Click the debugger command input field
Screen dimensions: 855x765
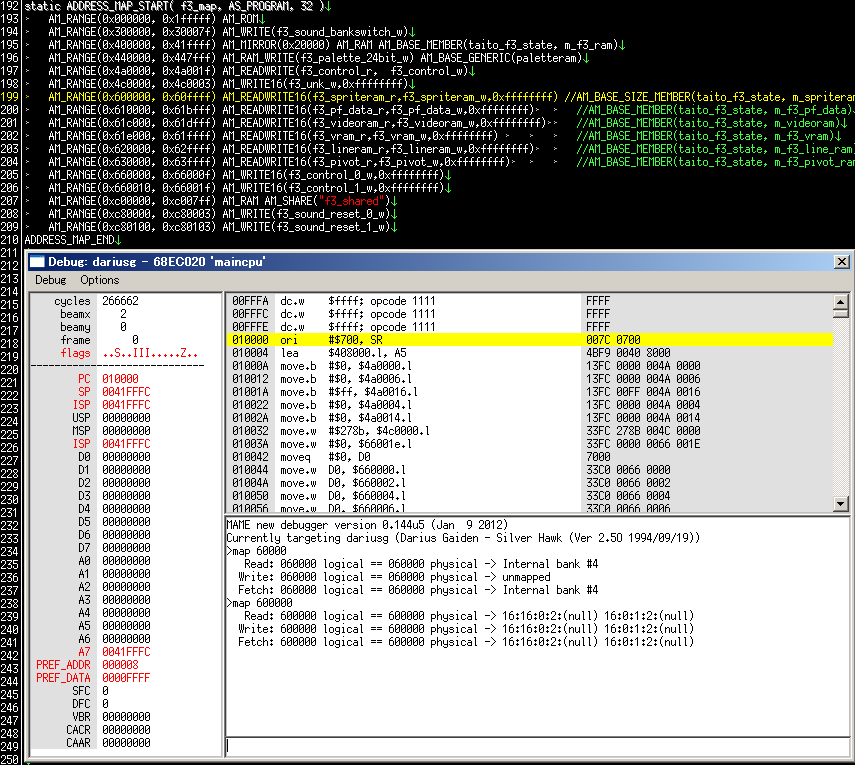coord(530,745)
